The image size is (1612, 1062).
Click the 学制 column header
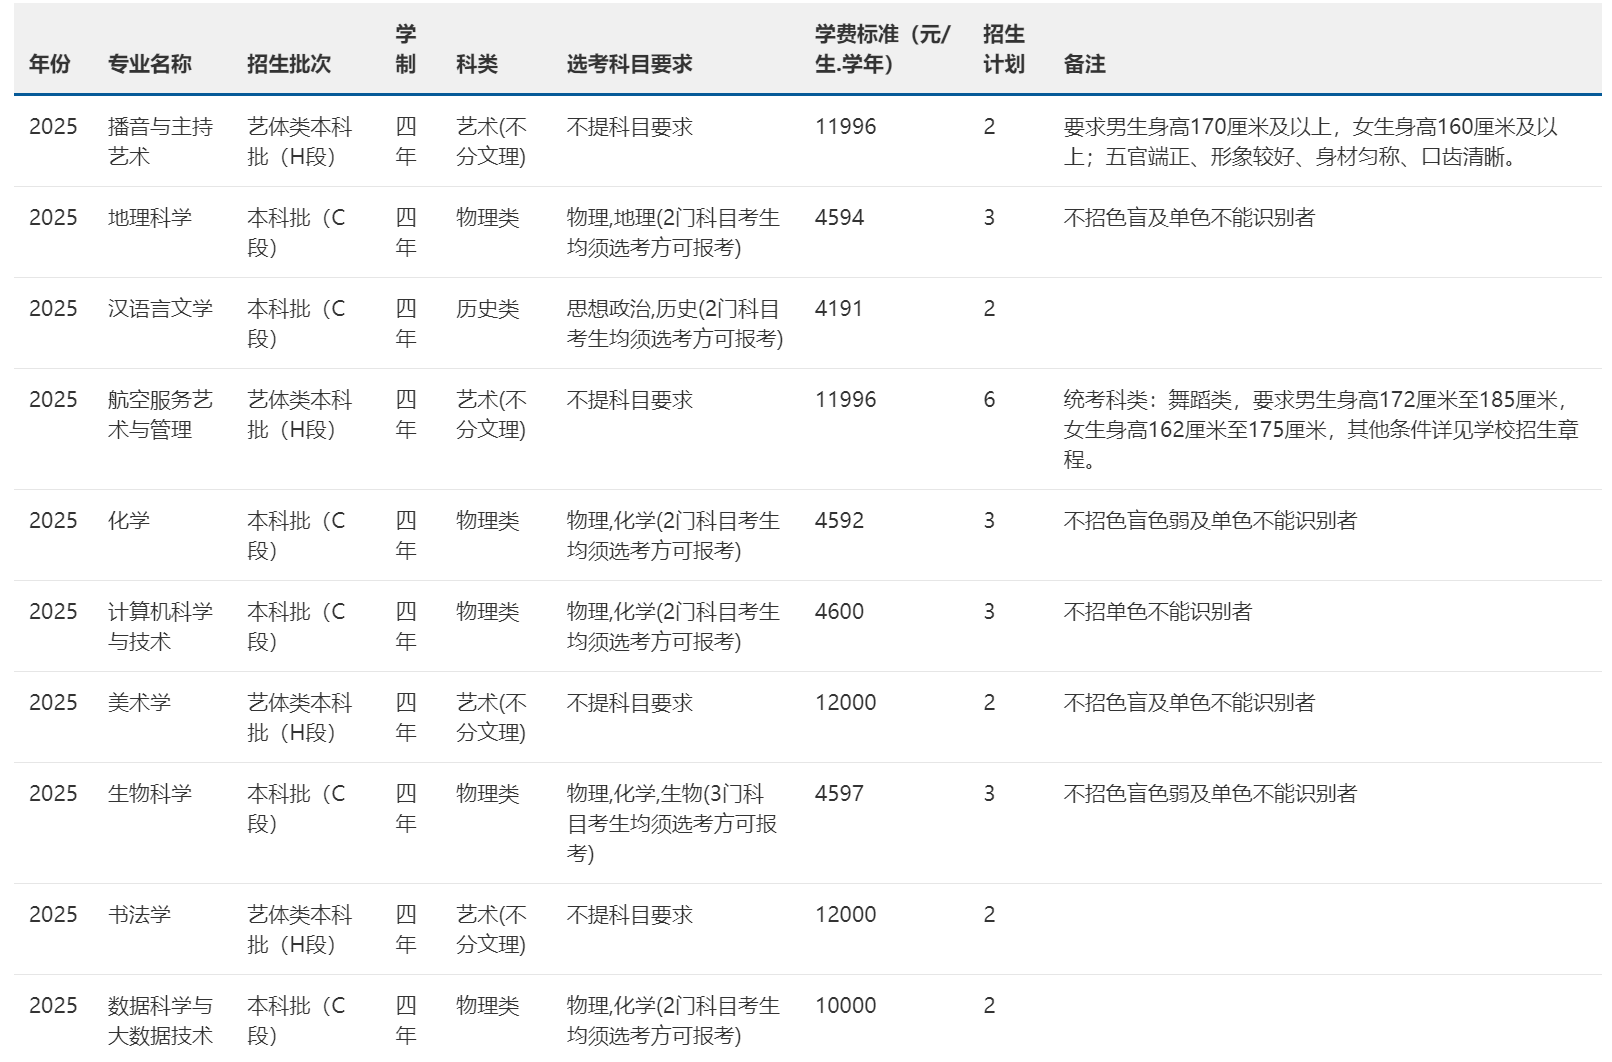click(406, 49)
